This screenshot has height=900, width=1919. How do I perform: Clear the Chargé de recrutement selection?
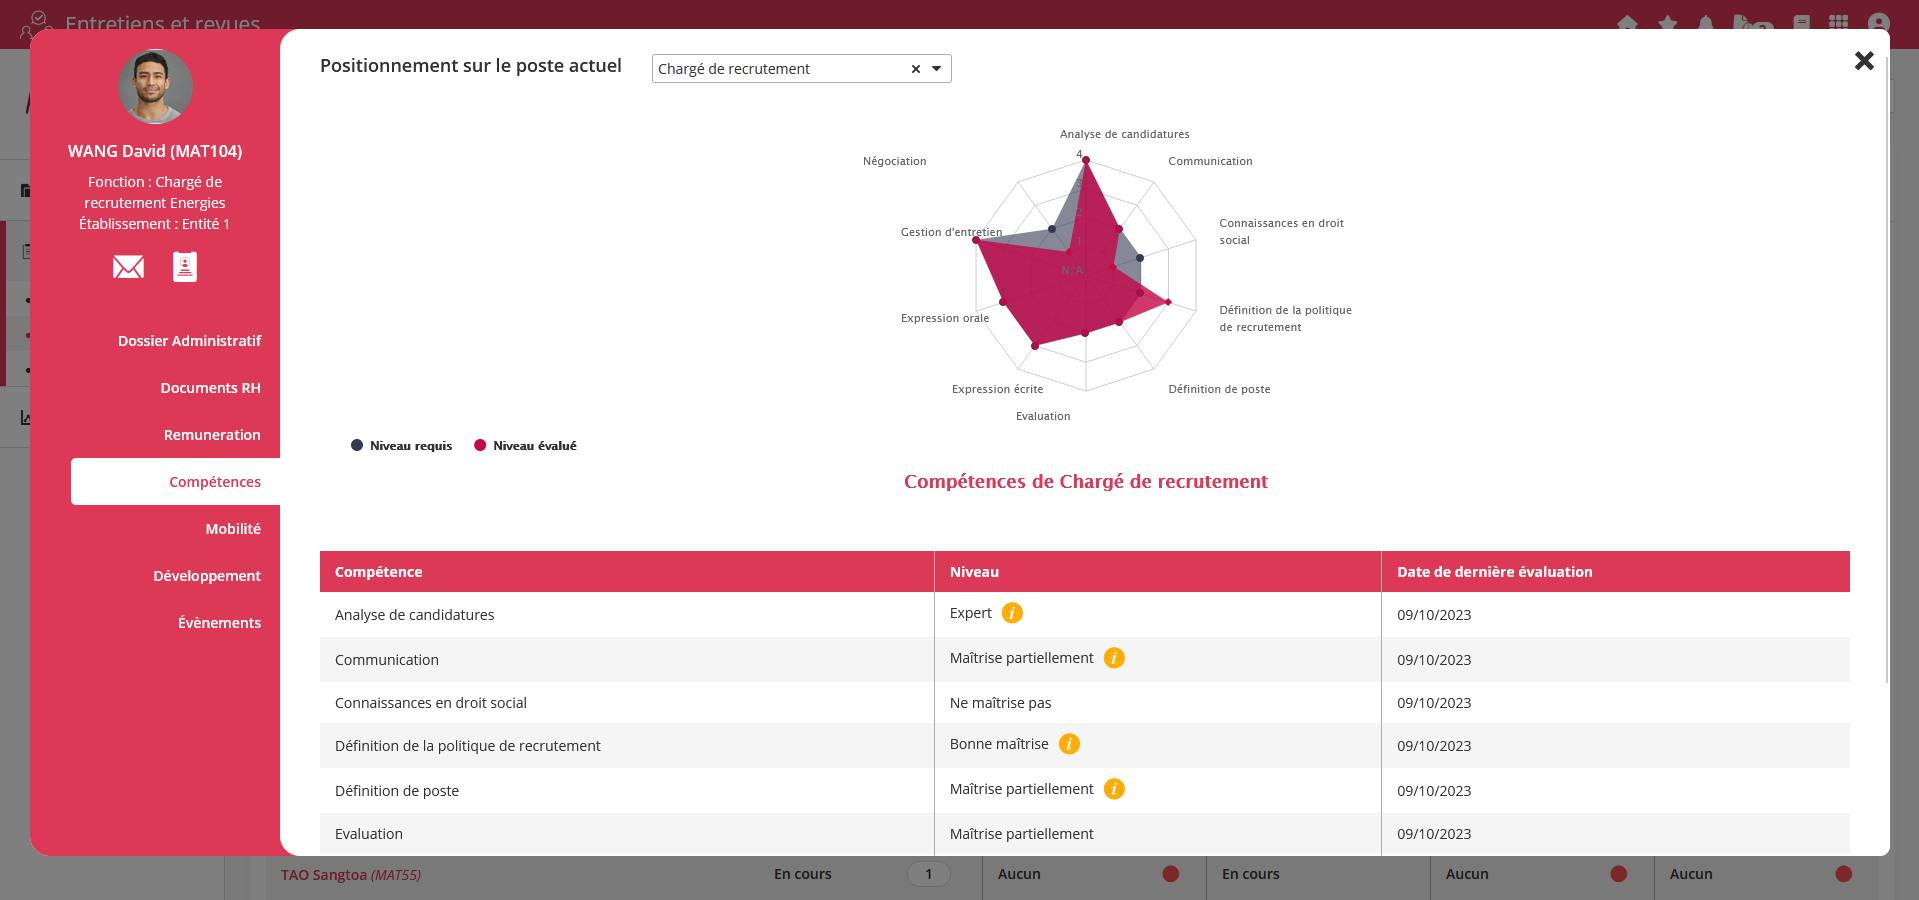point(915,69)
